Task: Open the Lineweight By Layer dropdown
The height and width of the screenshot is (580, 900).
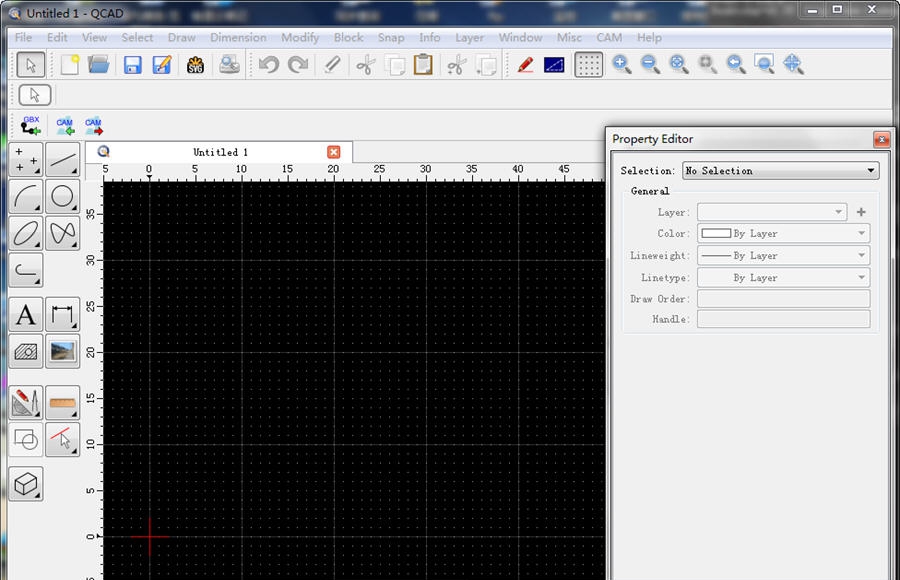Action: pyautogui.click(x=783, y=256)
